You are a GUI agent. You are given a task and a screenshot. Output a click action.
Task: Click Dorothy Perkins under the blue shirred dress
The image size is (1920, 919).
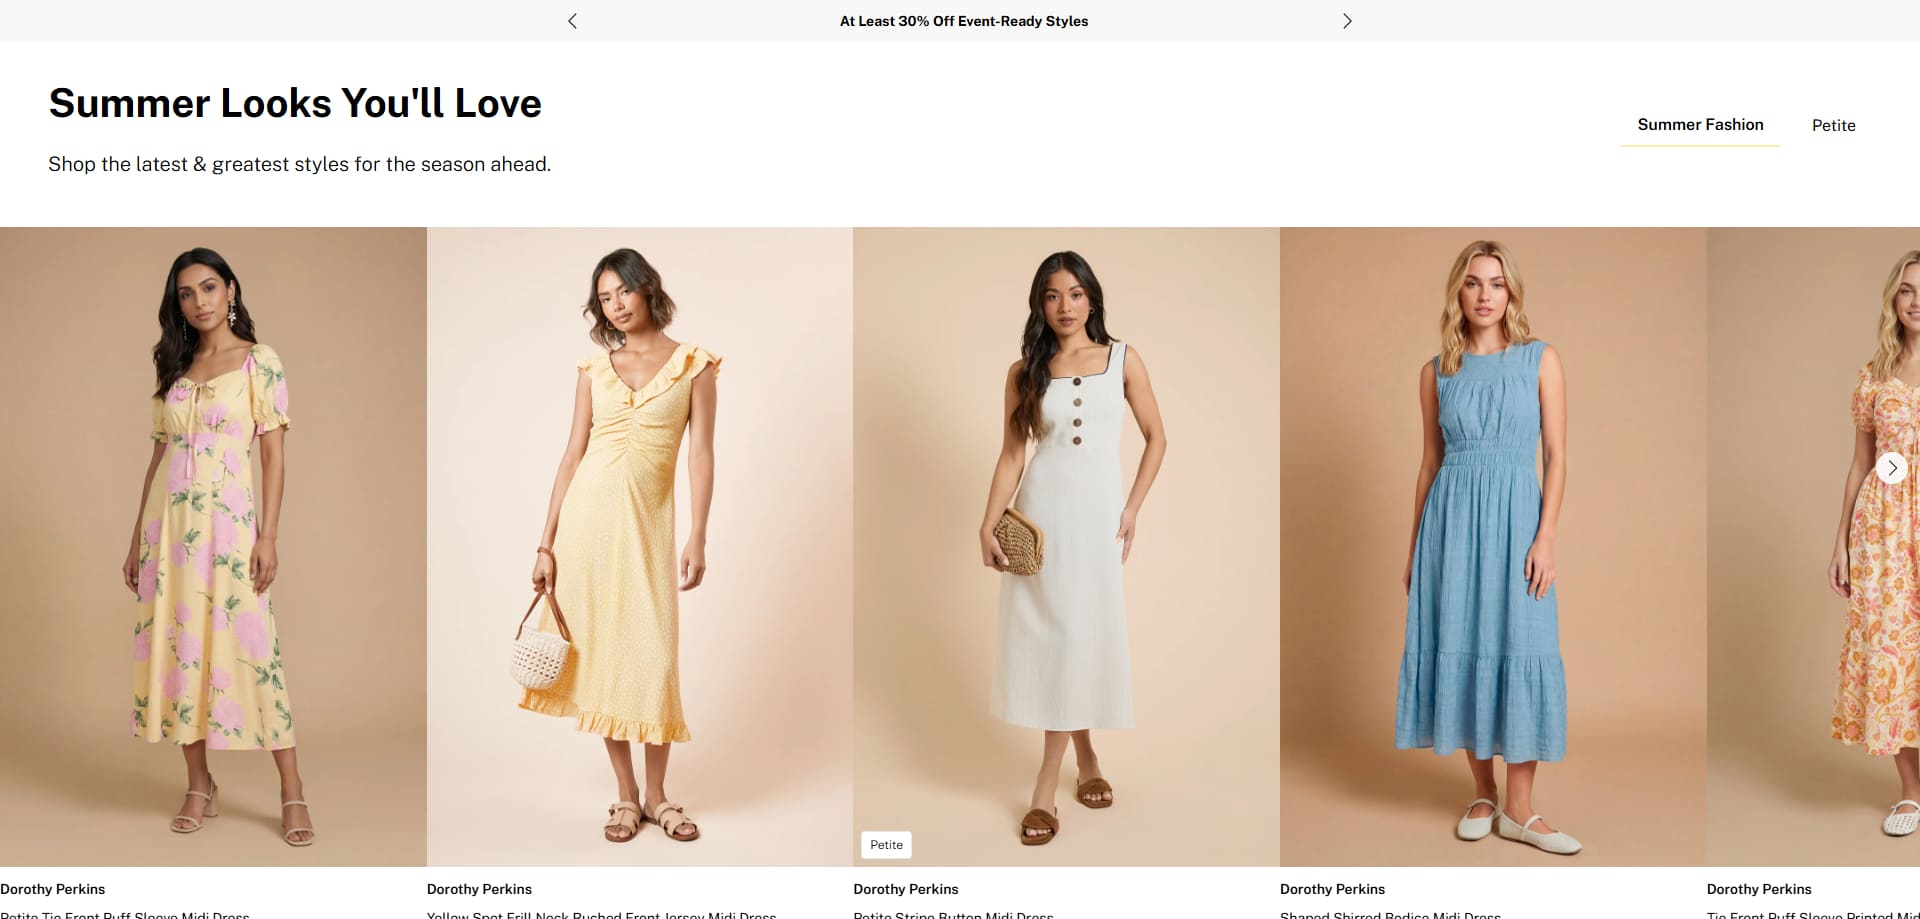tap(1332, 889)
